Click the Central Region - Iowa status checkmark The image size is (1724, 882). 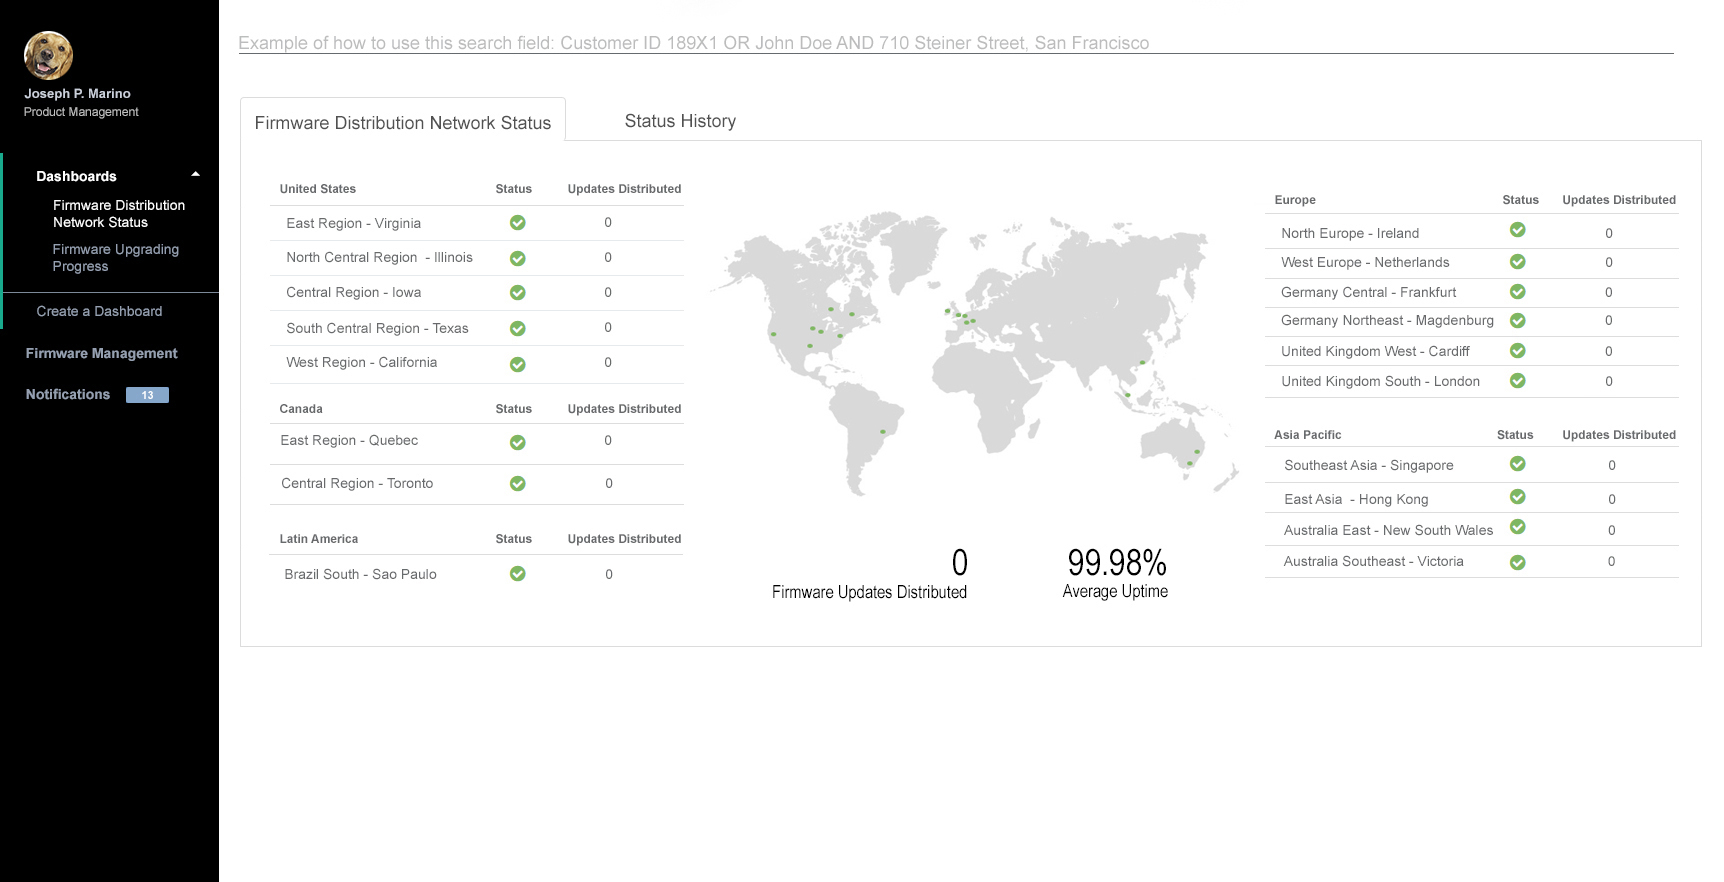click(x=518, y=293)
